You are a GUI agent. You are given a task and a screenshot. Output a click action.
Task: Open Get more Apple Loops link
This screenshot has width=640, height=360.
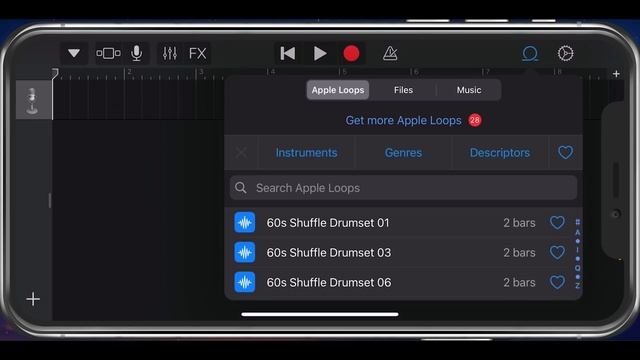click(x=403, y=120)
